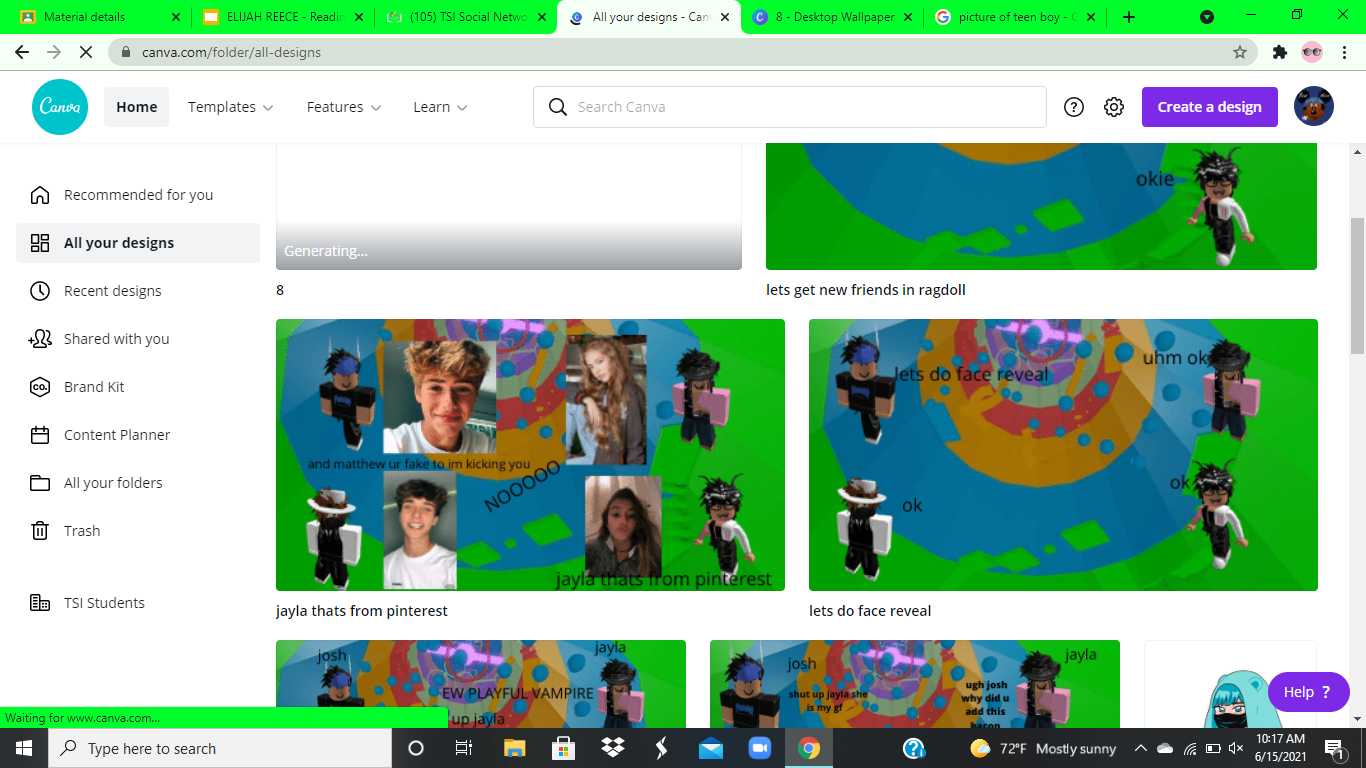The height and width of the screenshot is (768, 1366).
Task: Open Brand Kit in the sidebar
Action: tap(94, 387)
